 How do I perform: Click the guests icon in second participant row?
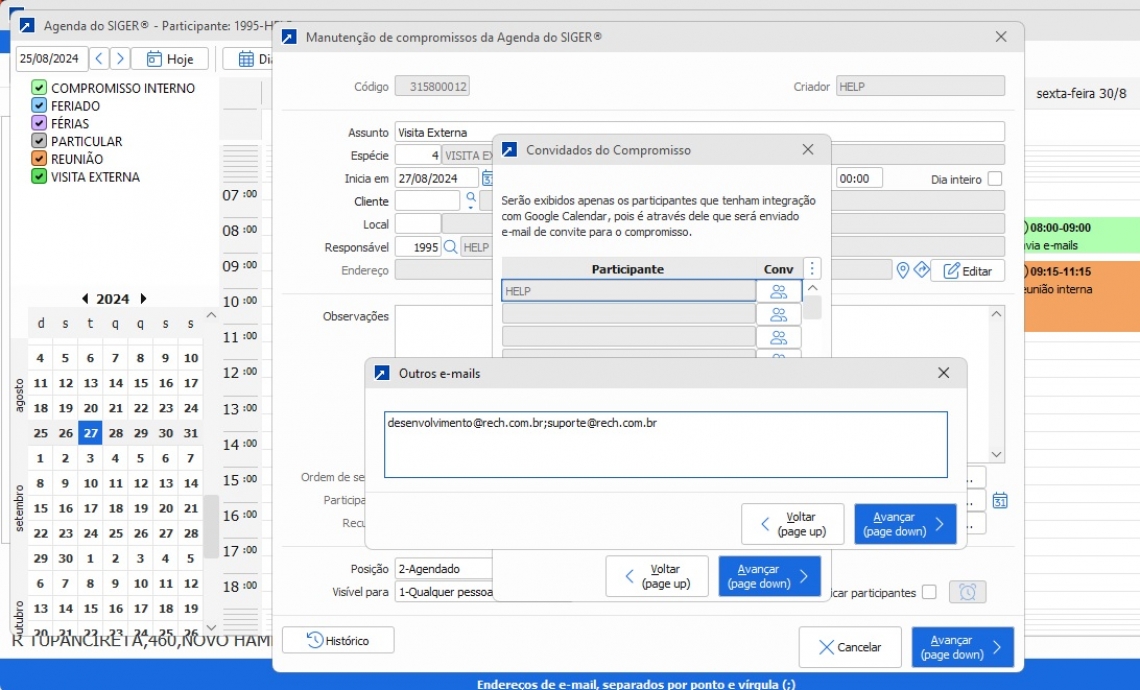point(779,314)
